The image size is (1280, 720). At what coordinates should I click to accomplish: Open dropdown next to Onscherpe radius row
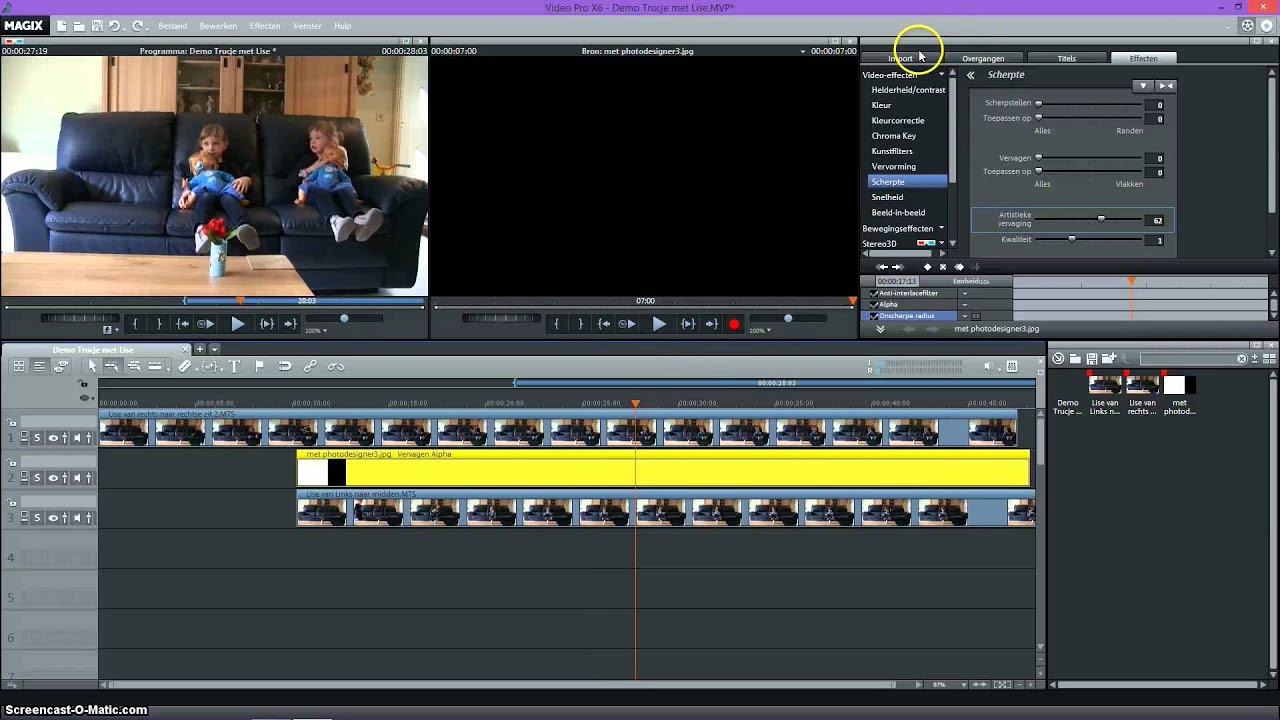click(965, 316)
